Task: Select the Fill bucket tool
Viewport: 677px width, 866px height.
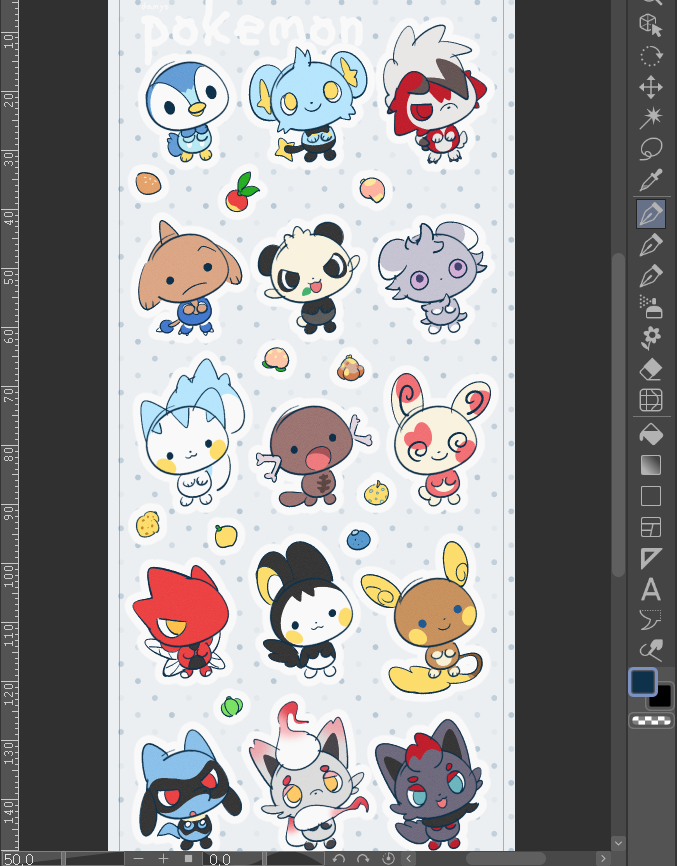Action: (x=651, y=434)
